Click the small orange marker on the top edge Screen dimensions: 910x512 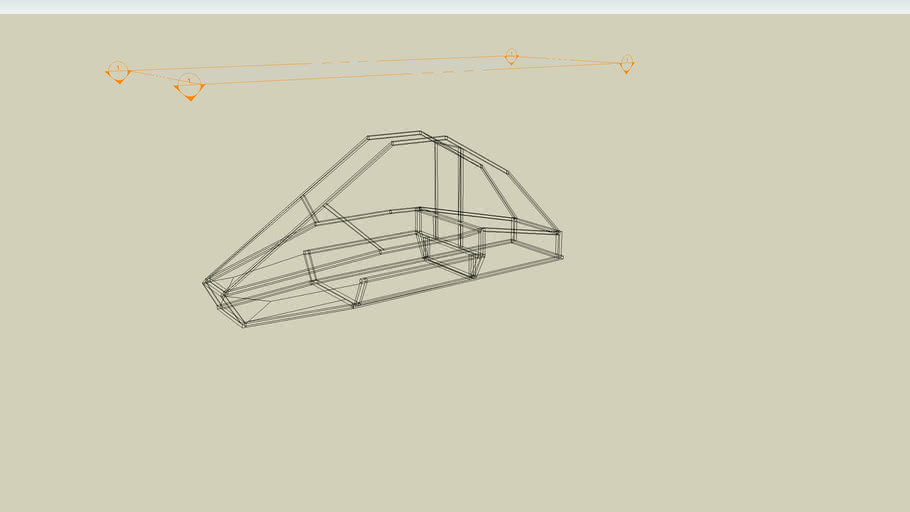[x=511, y=56]
